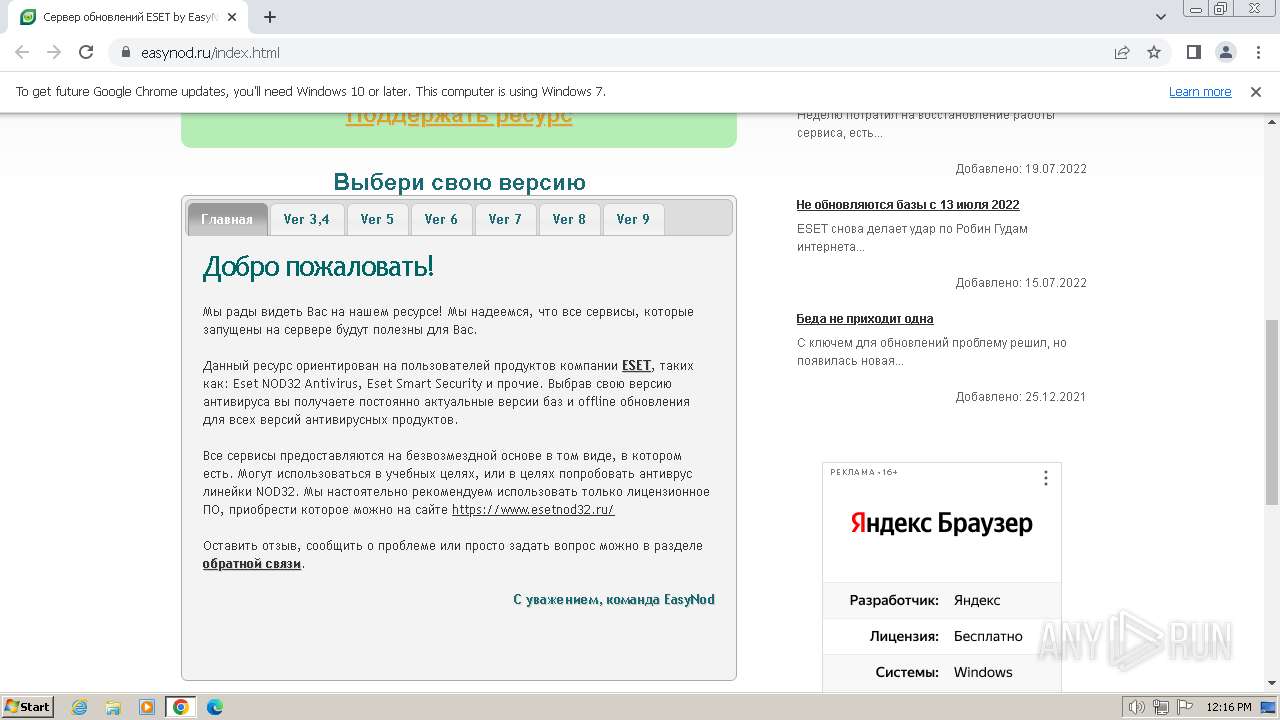Open the ad options three-dot menu
Image resolution: width=1280 pixels, height=720 pixels.
(x=1046, y=478)
